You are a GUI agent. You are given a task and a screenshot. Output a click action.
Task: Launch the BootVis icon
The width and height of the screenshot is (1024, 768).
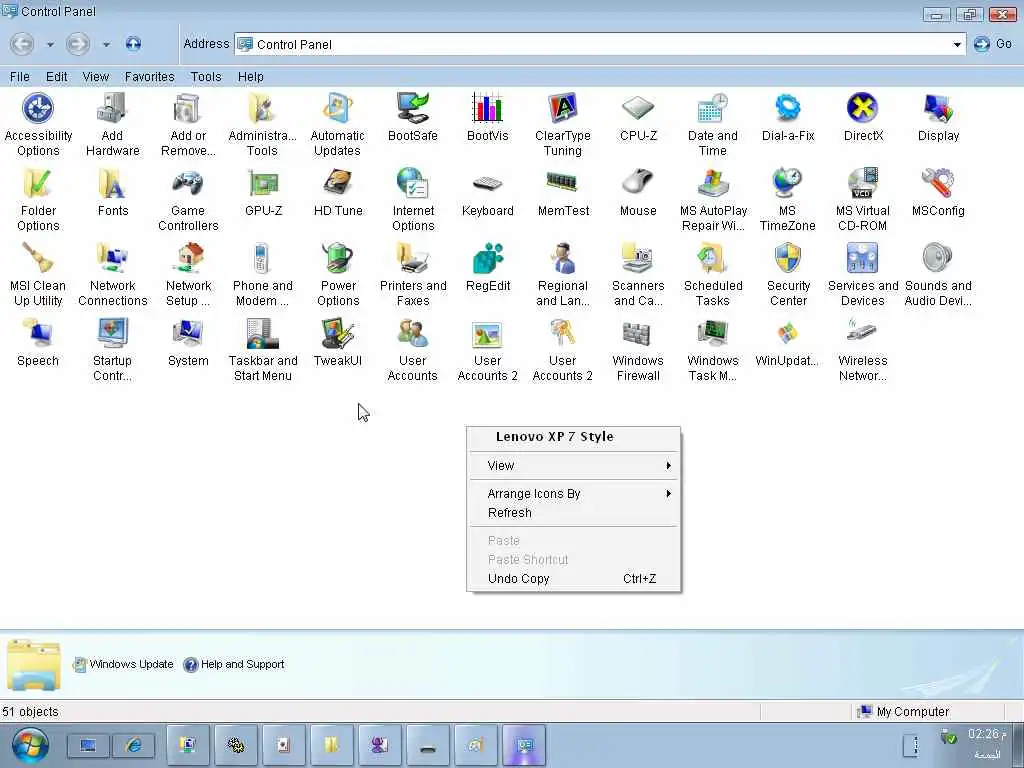pos(488,108)
